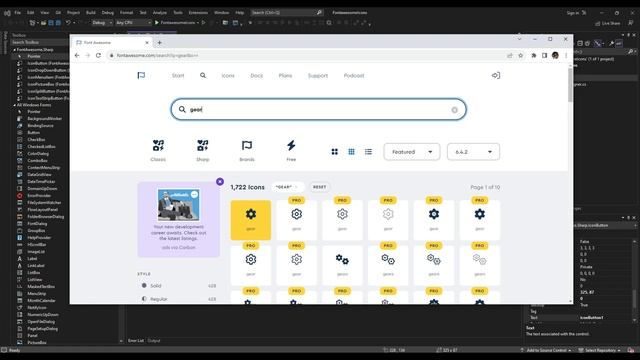
Task: Filter by Brands icons
Action: pos(247,150)
